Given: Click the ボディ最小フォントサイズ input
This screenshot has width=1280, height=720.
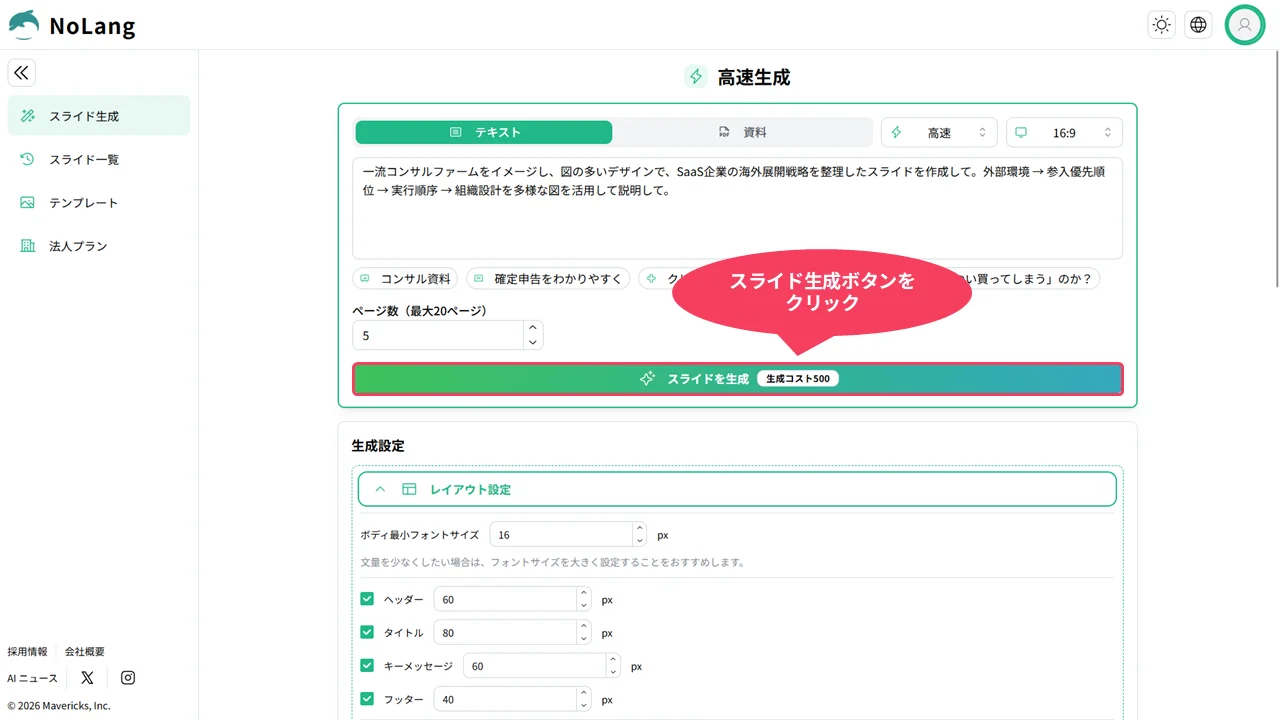Looking at the screenshot, I should (x=561, y=535).
